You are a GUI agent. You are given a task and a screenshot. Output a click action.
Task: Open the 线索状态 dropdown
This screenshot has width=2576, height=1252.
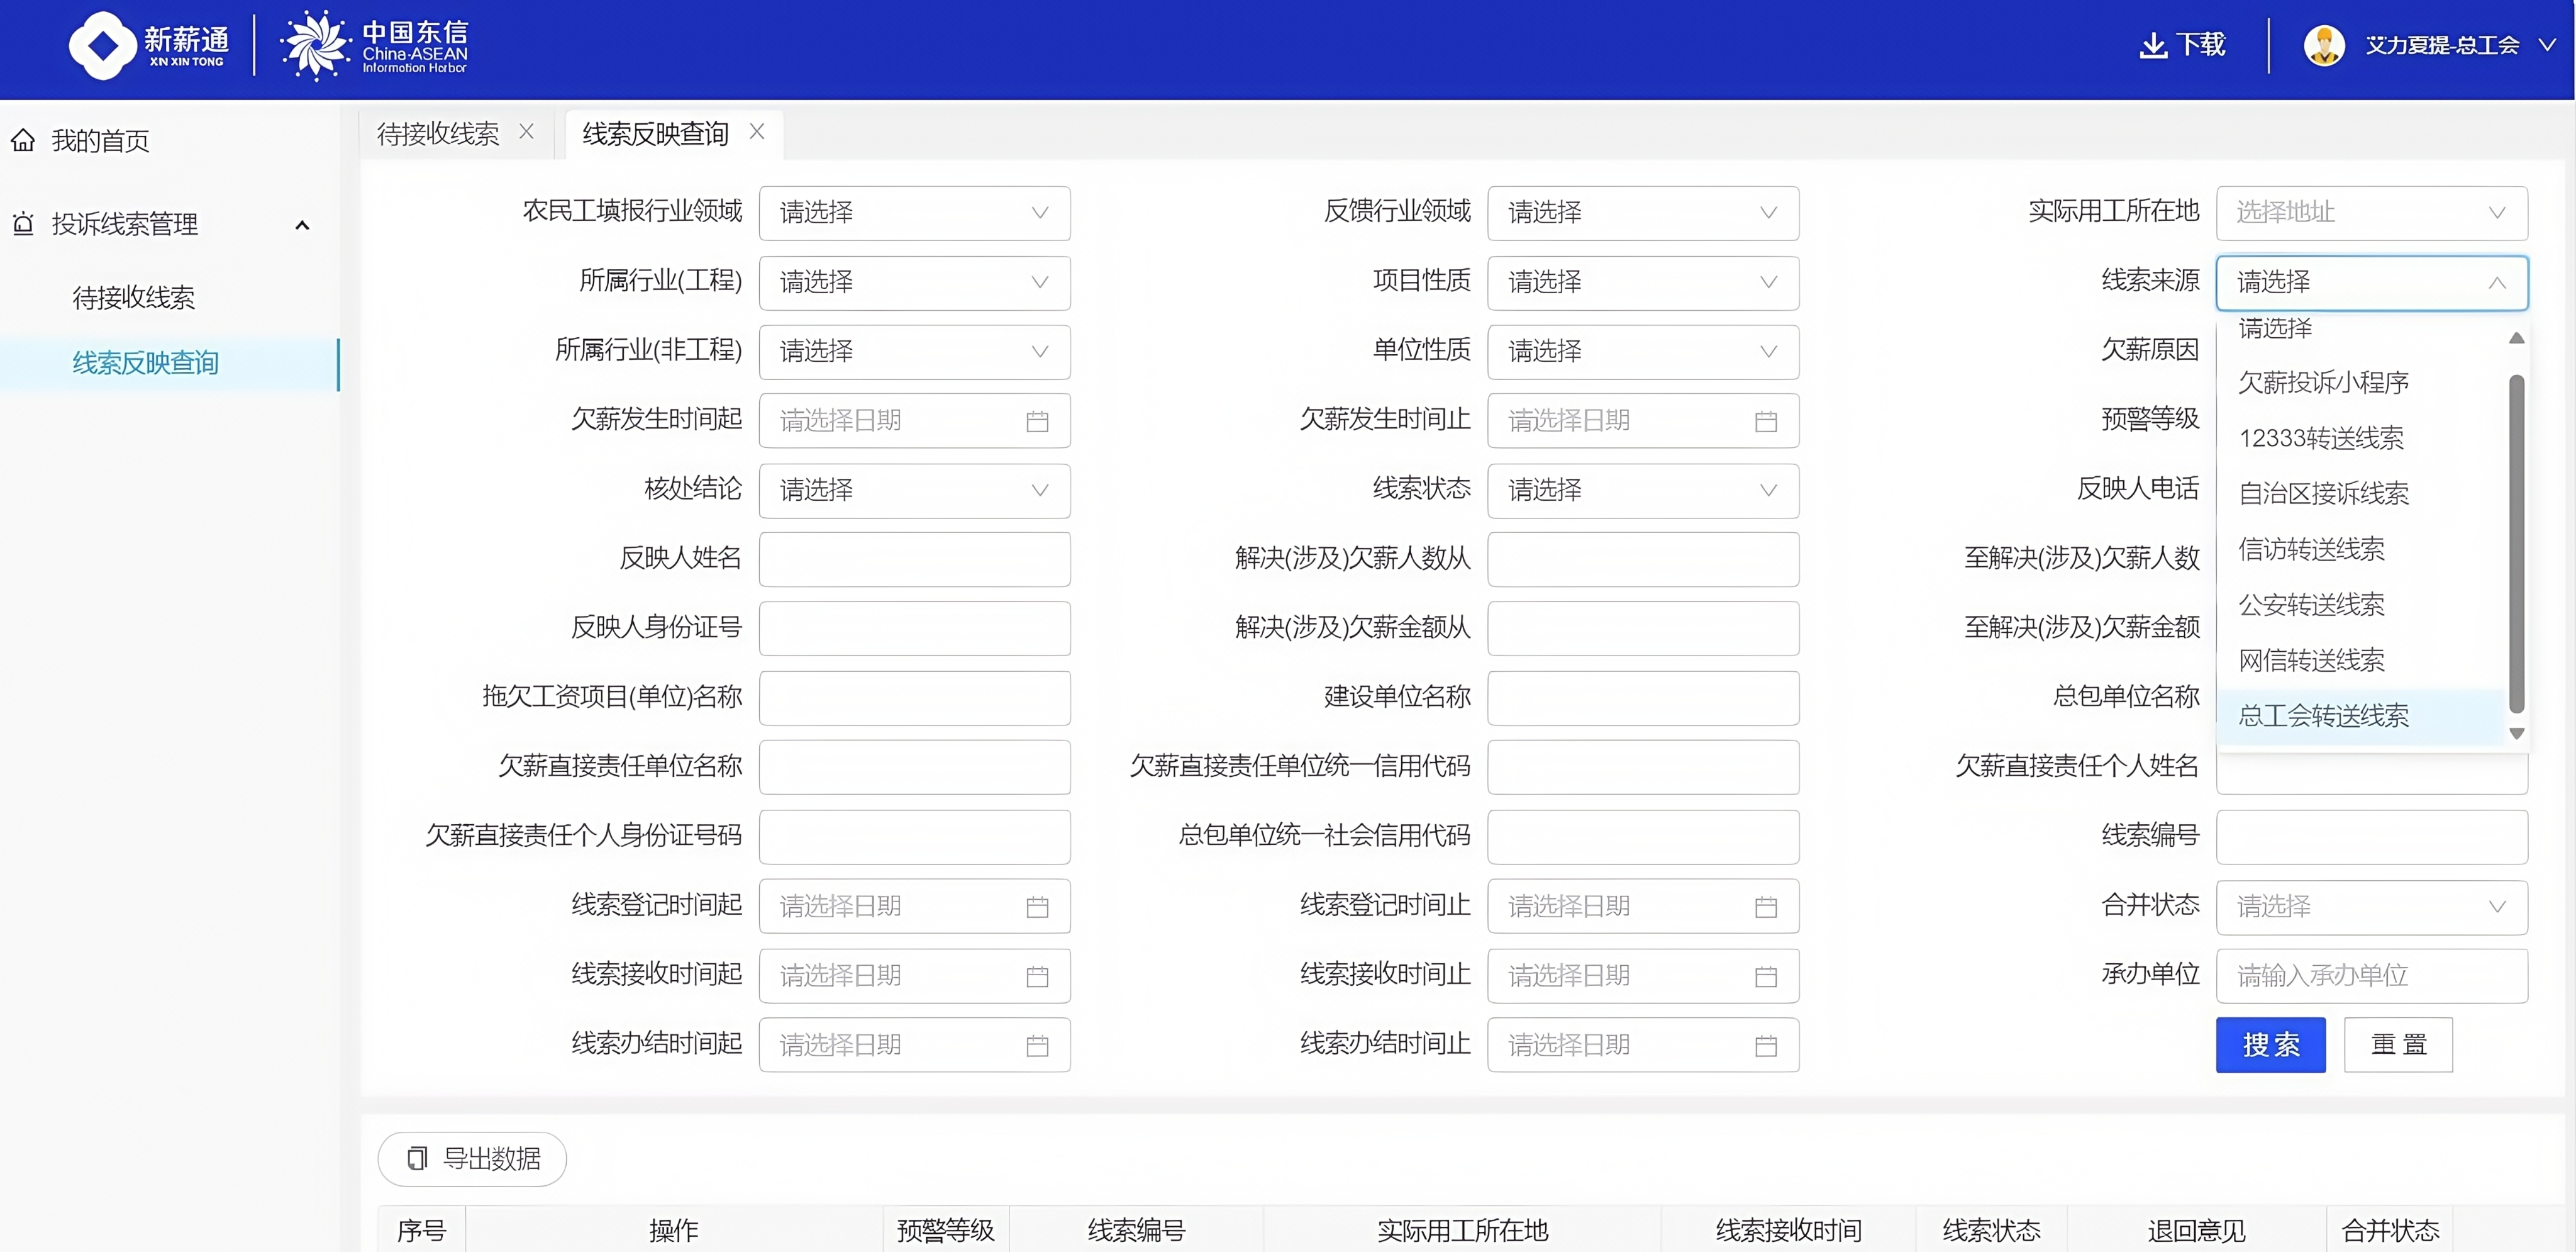coord(1642,490)
